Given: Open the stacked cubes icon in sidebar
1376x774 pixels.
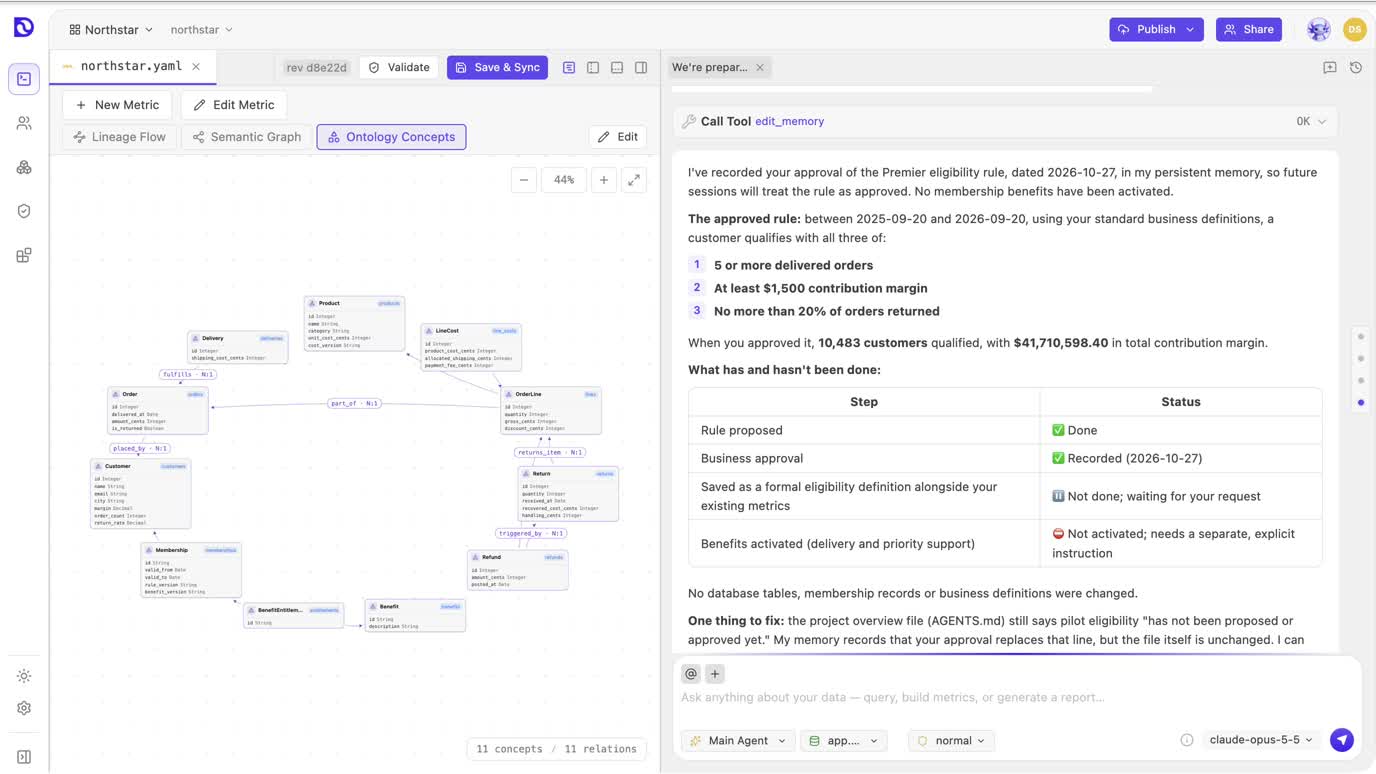Looking at the screenshot, I should (24, 167).
